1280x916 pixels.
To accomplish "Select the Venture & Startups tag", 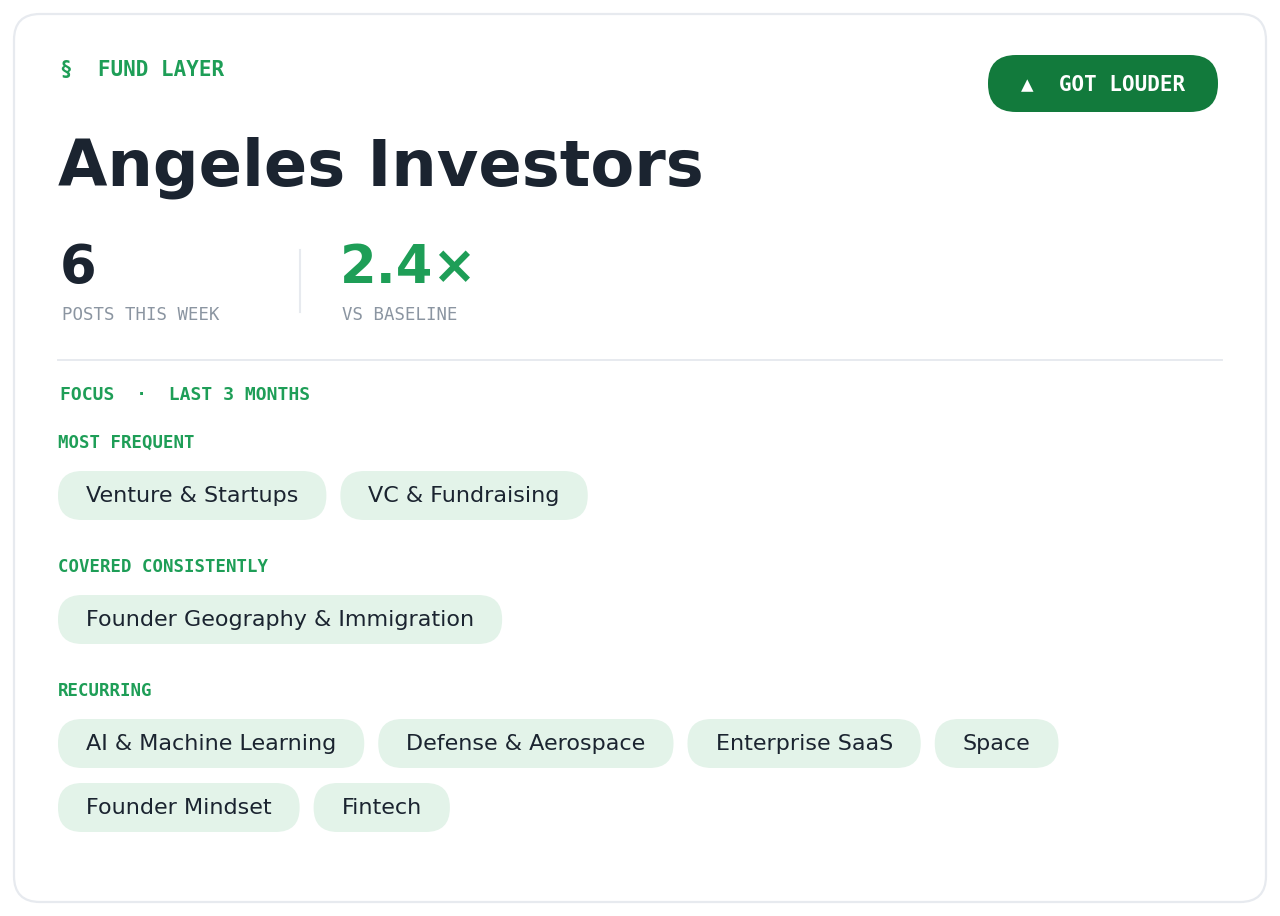I will click(x=192, y=496).
